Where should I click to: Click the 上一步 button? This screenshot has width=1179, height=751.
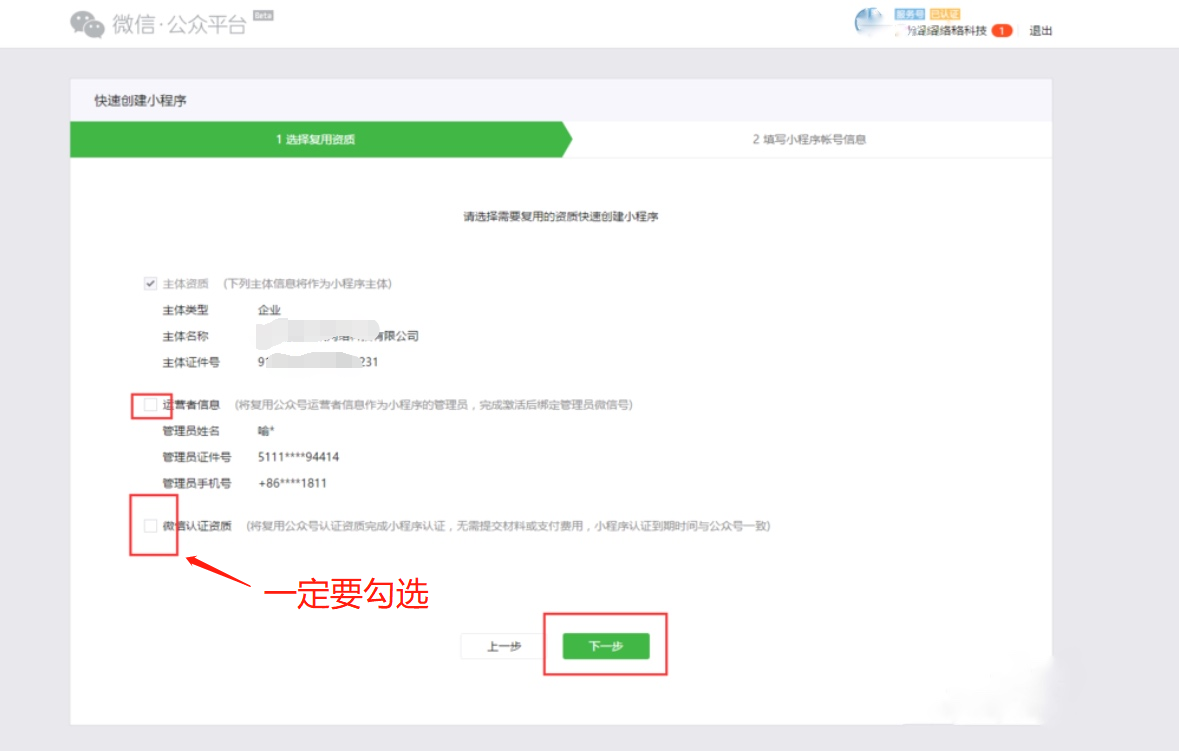(504, 647)
